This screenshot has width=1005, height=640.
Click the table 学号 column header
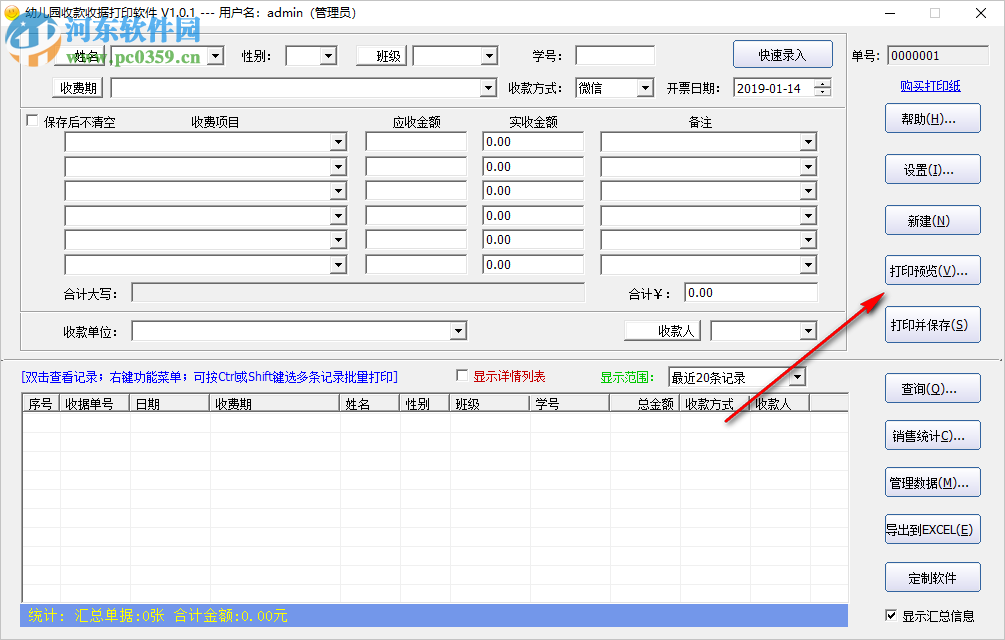569,404
